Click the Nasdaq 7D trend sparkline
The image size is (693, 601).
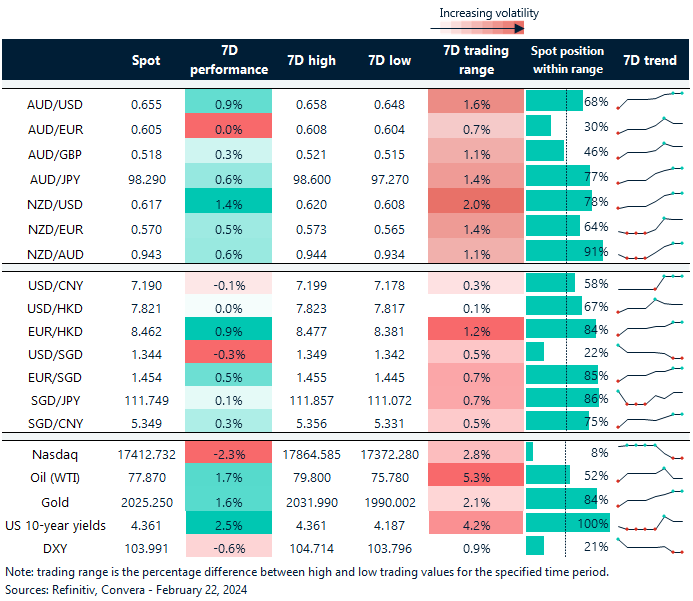(650, 451)
